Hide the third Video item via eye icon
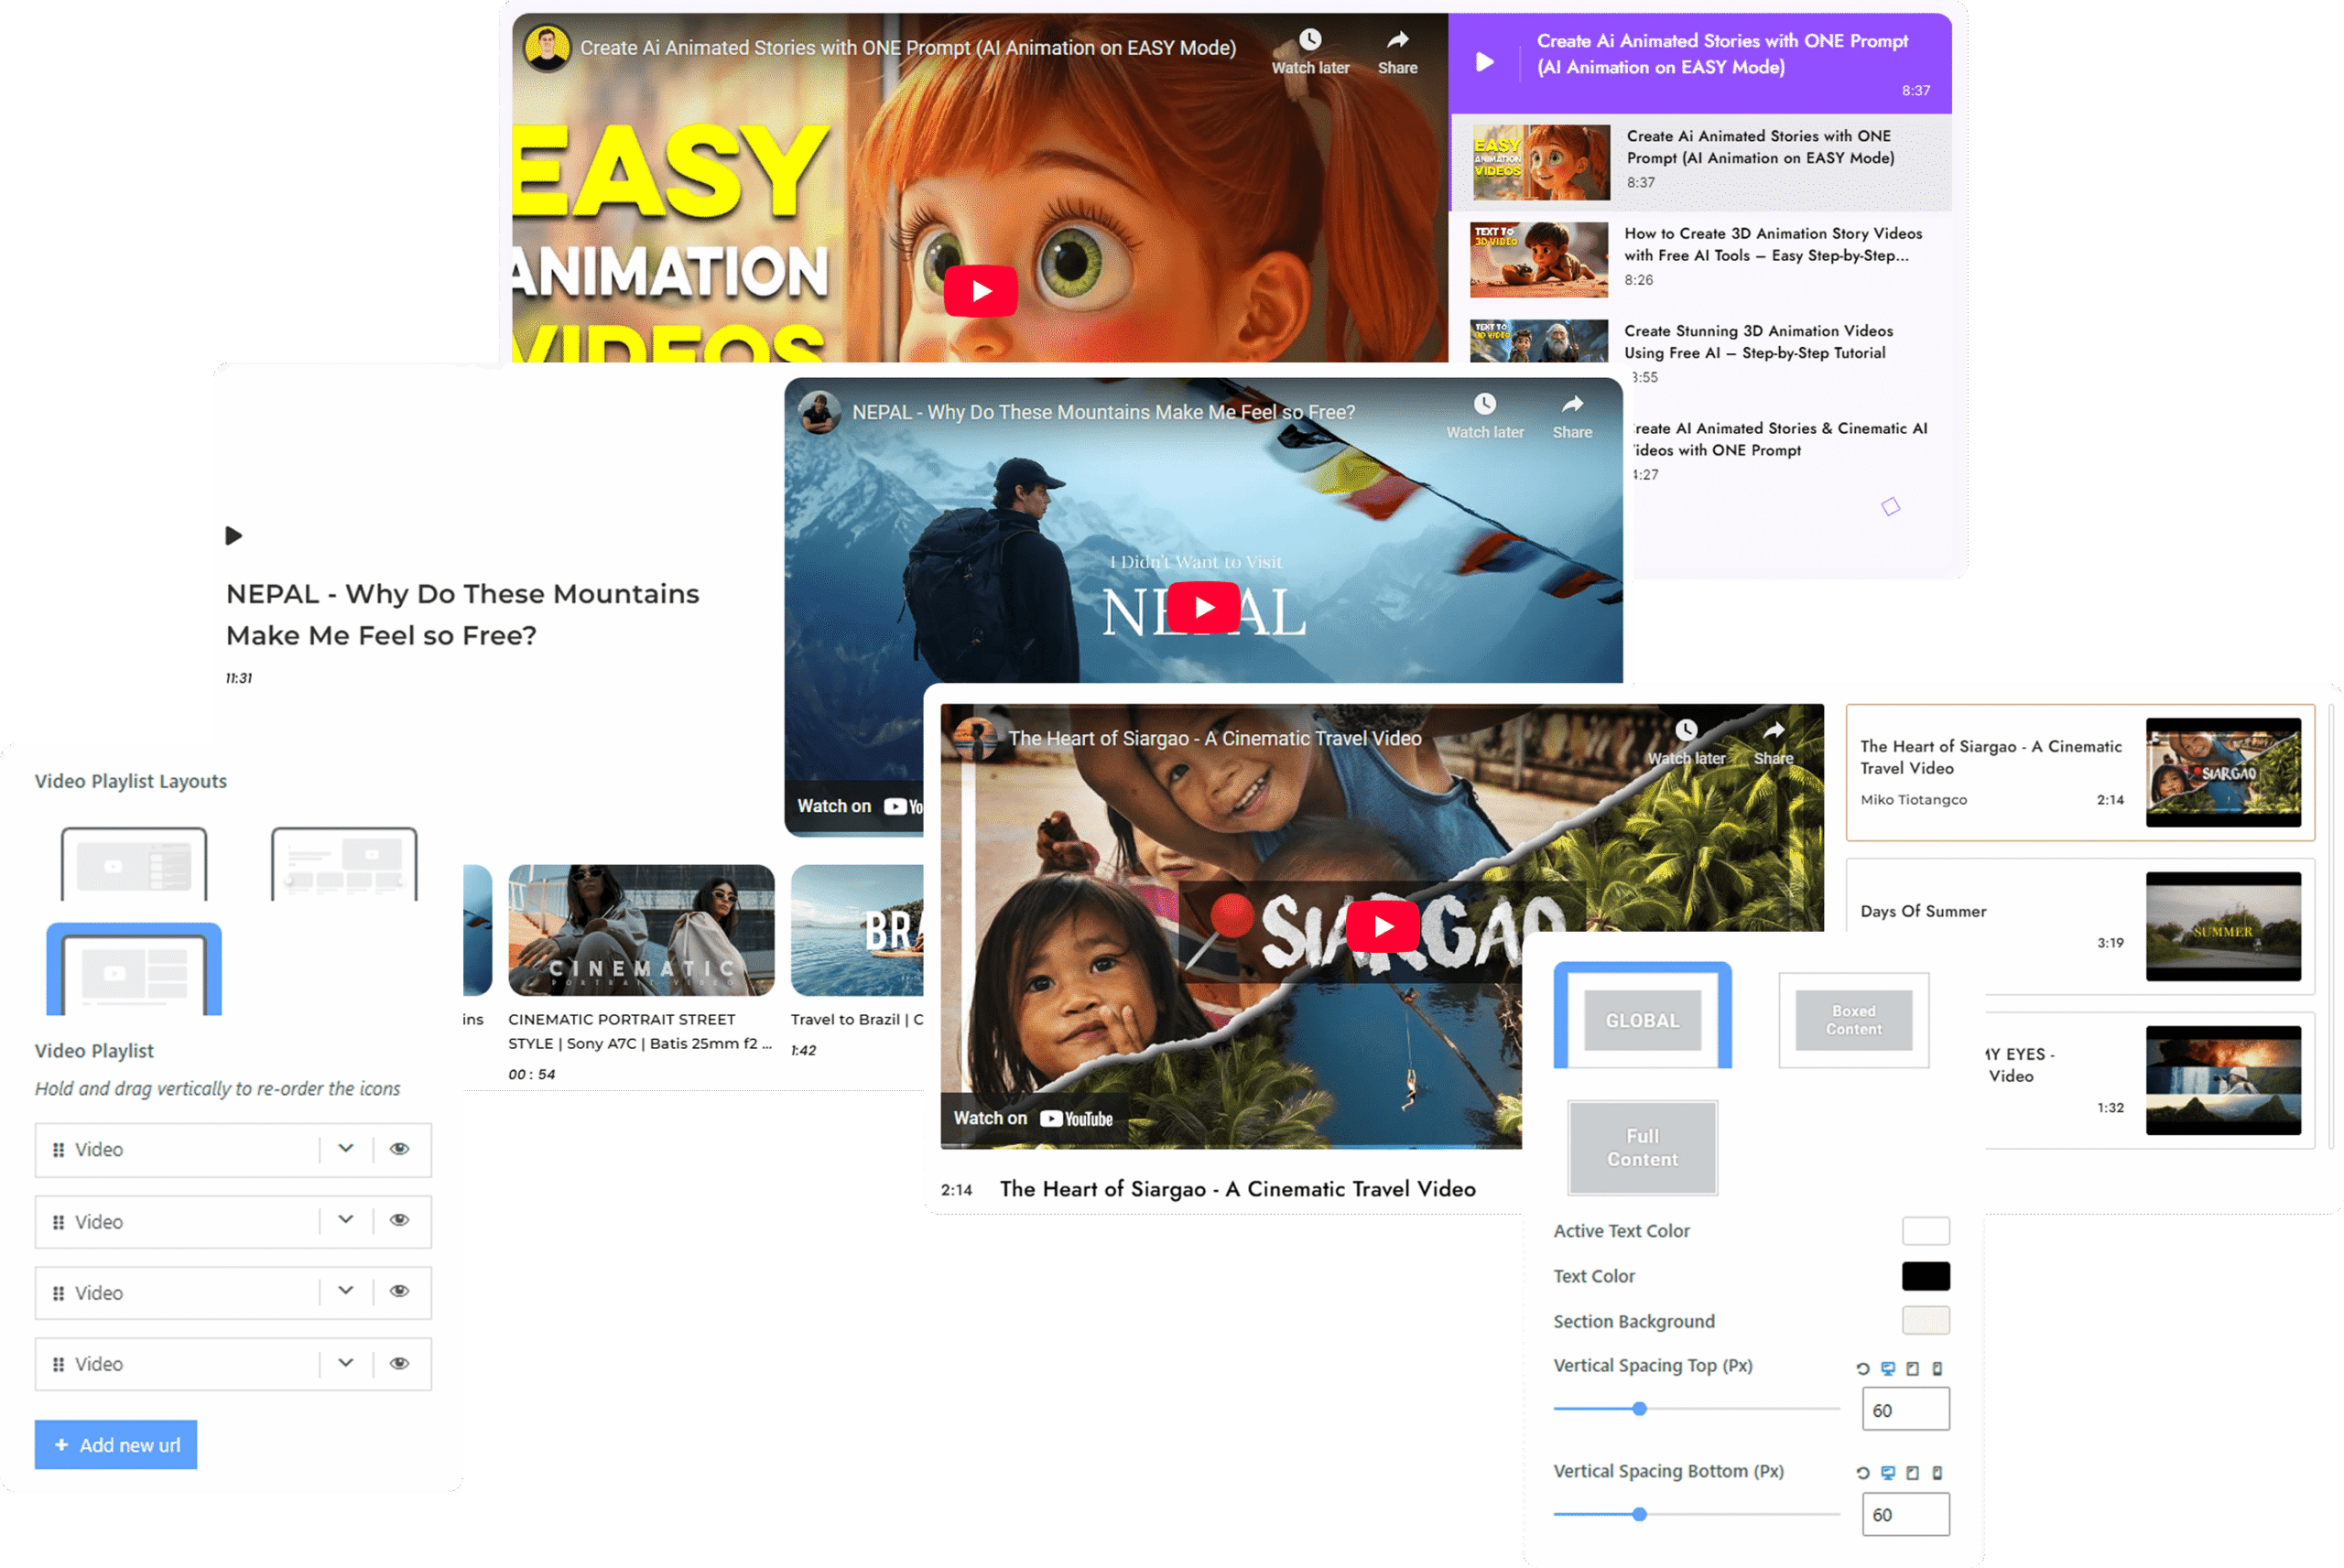Image resolution: width=2344 pixels, height=1568 pixels. [x=399, y=1291]
